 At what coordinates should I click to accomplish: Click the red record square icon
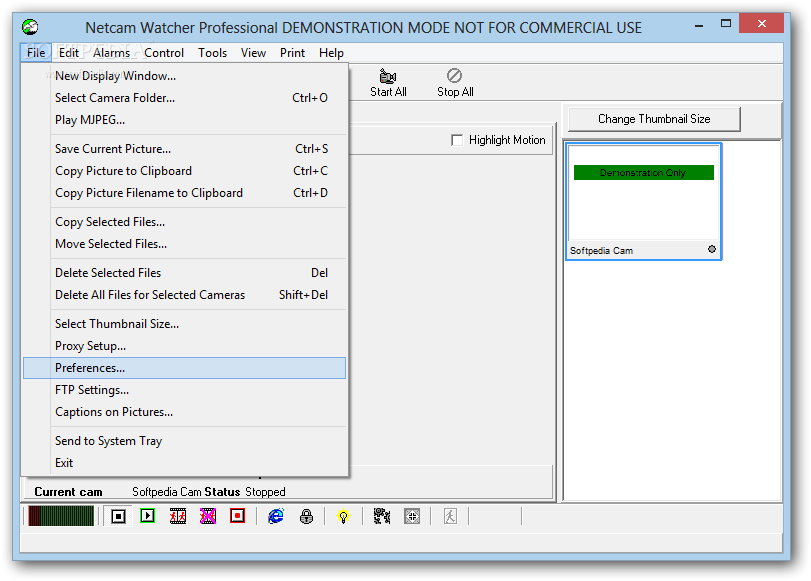237,516
